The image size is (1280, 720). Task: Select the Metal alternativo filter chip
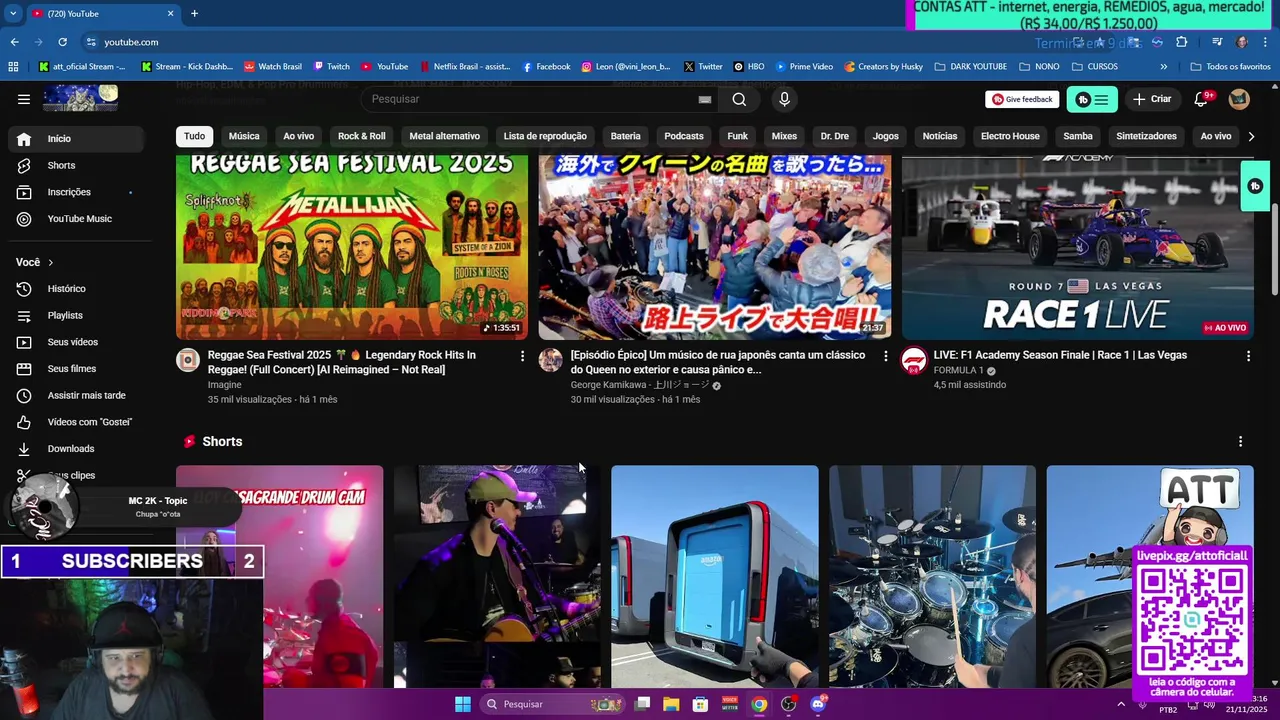(x=444, y=136)
